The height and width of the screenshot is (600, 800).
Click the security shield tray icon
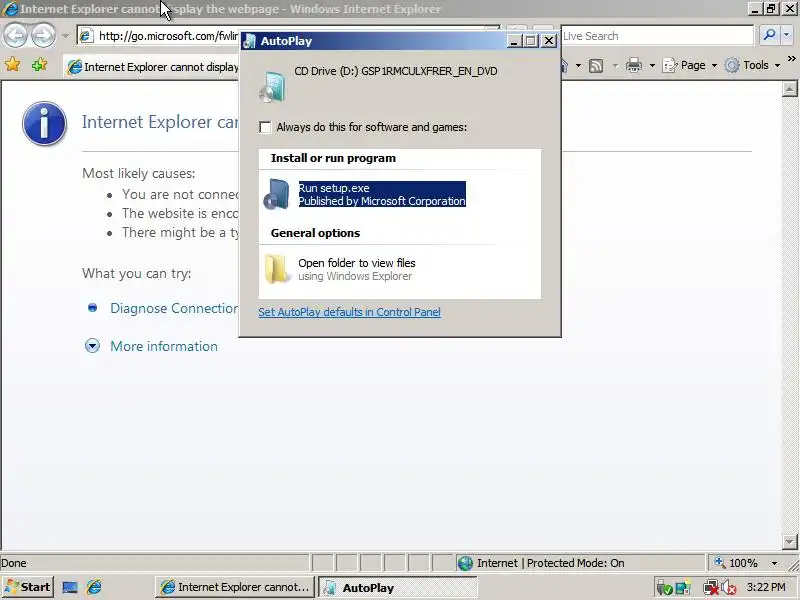pos(665,588)
